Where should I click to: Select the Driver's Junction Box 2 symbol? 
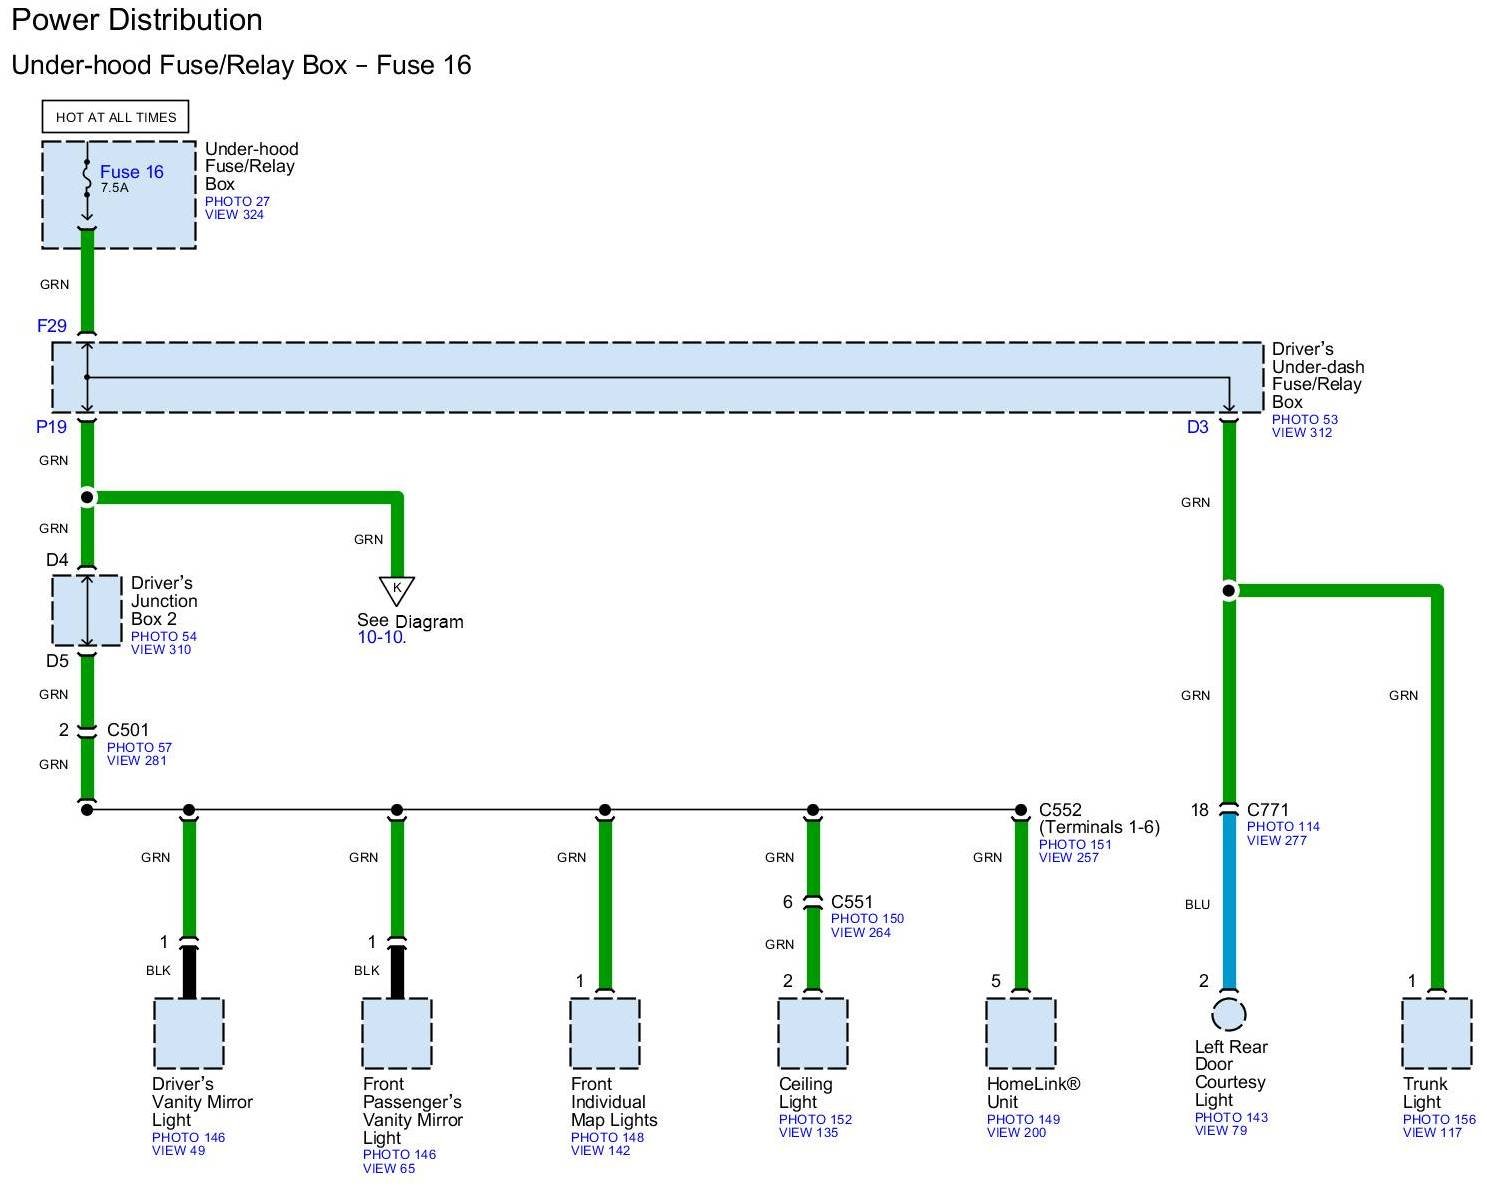pos(87,610)
